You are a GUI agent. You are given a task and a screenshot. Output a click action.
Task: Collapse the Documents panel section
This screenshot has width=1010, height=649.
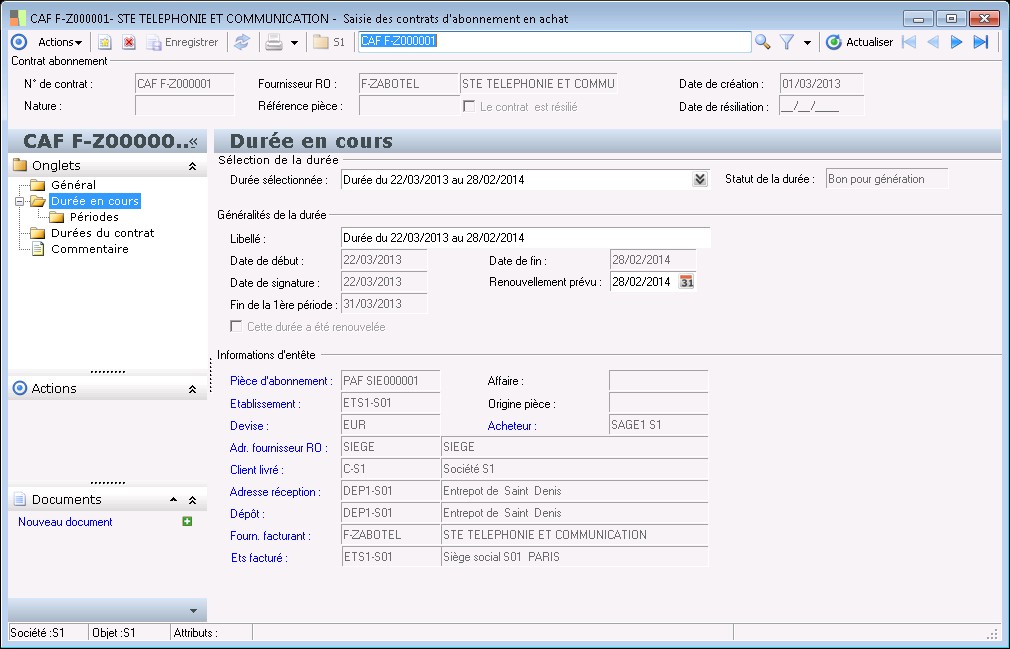(192, 499)
